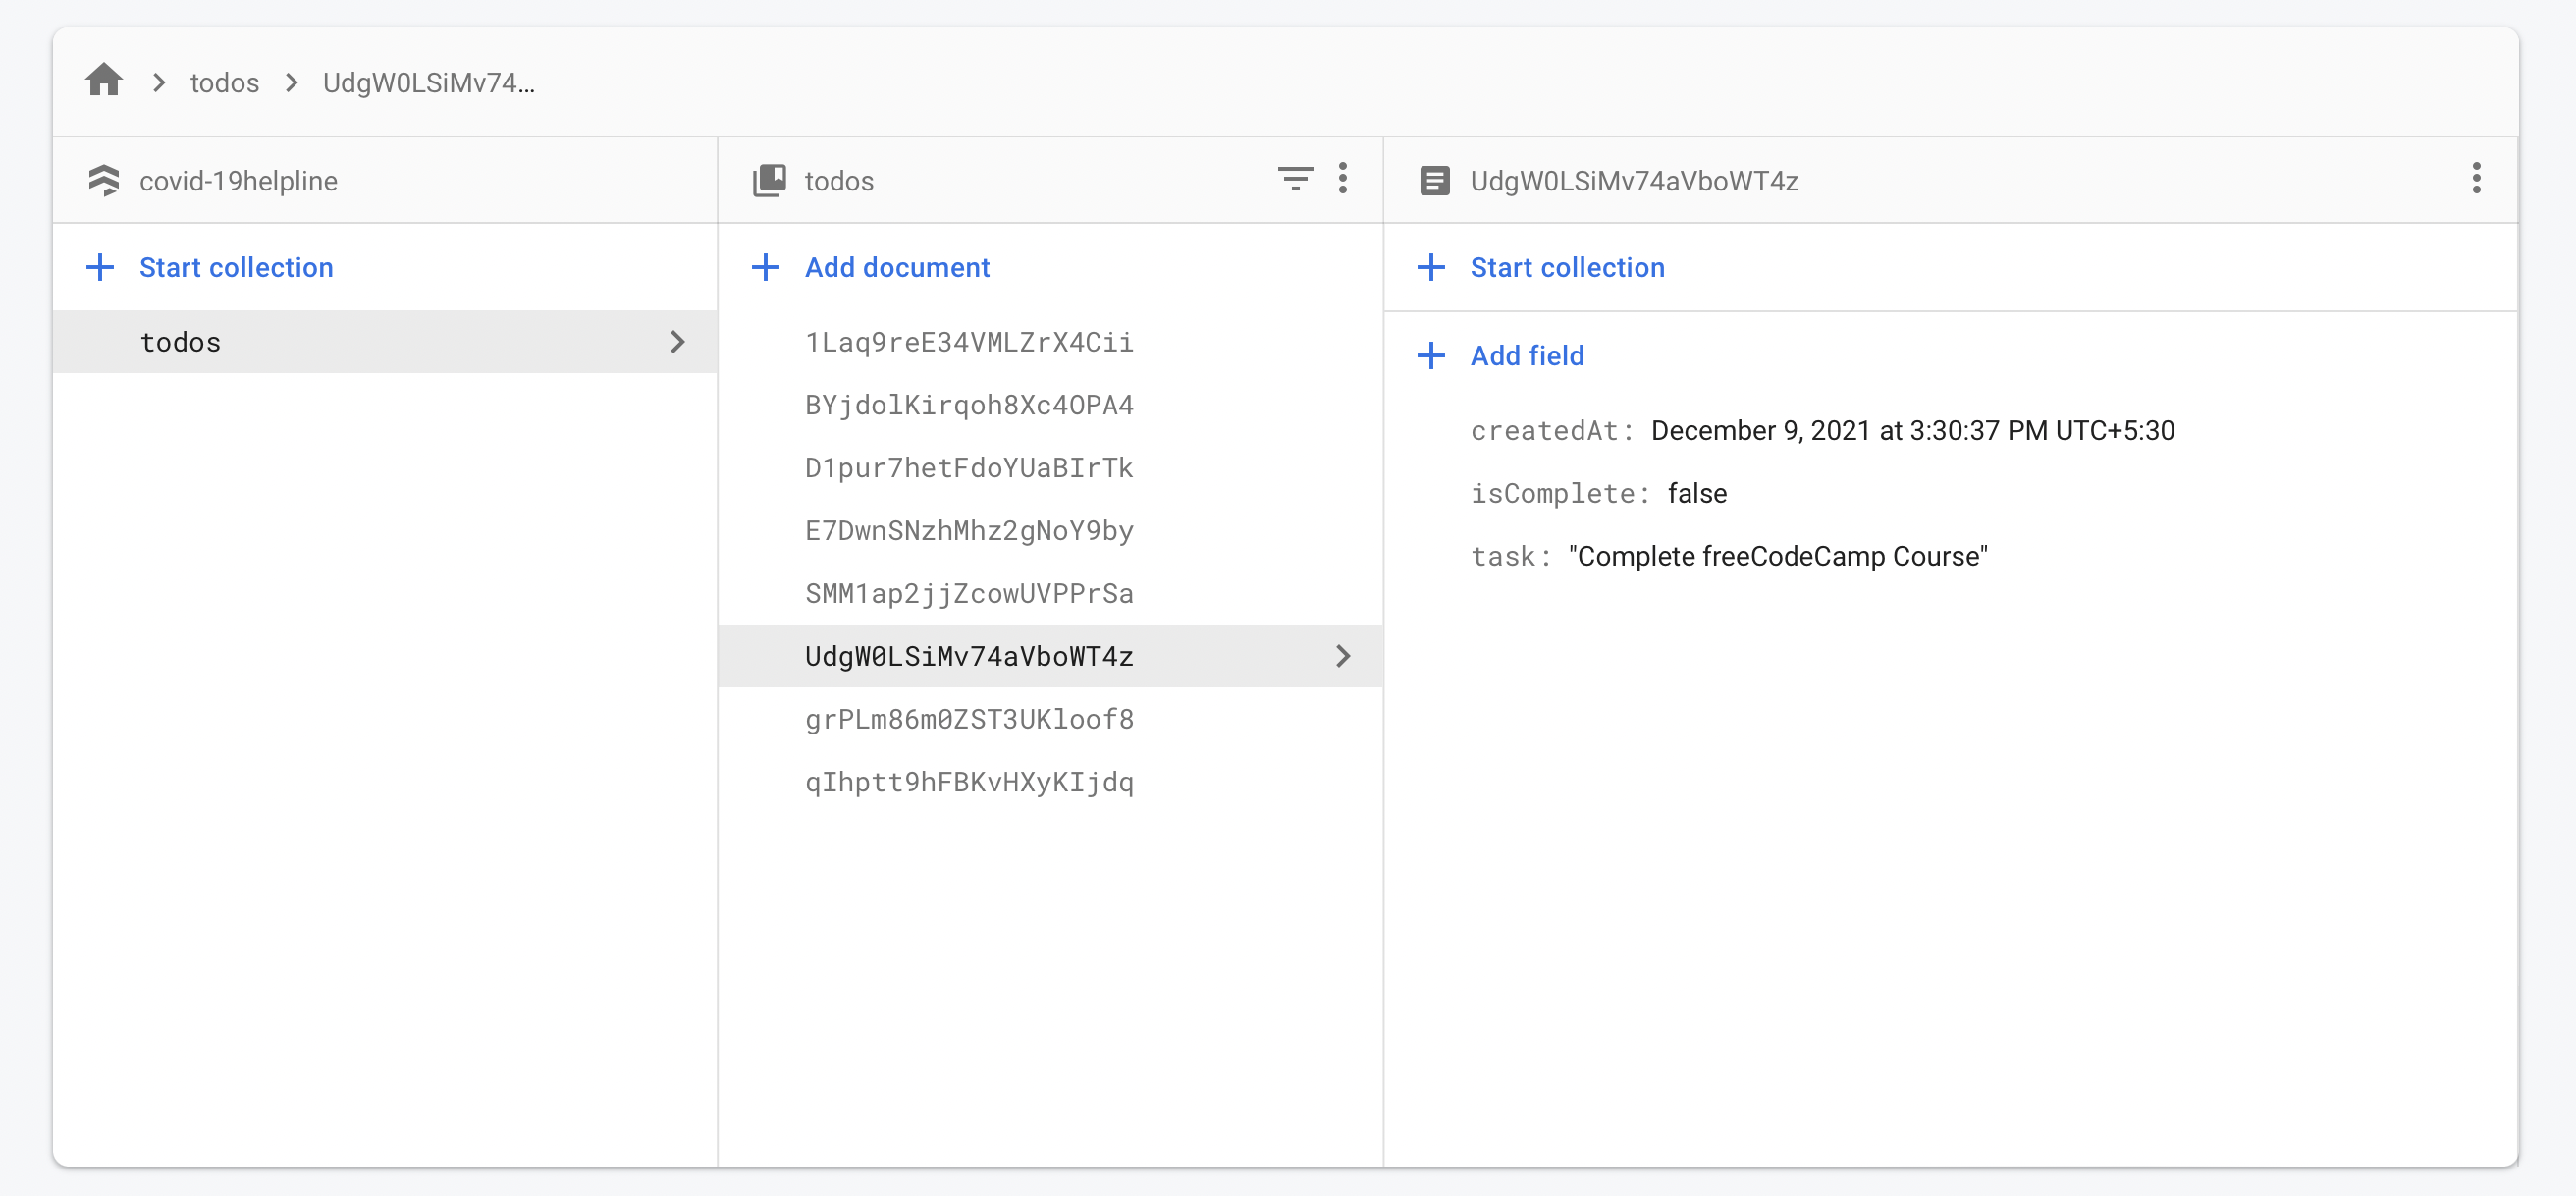Viewport: 2576px width, 1196px height.
Task: Select document 1Laq9reE34VMLZrX4Cii
Action: [x=968, y=342]
